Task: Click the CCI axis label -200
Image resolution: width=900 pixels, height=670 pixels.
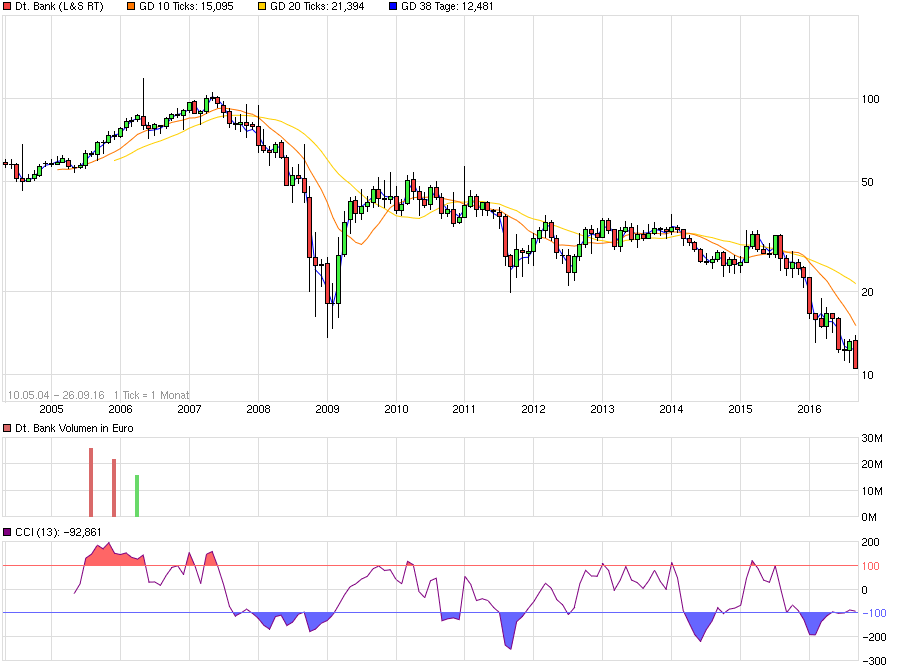Action: [x=874, y=637]
